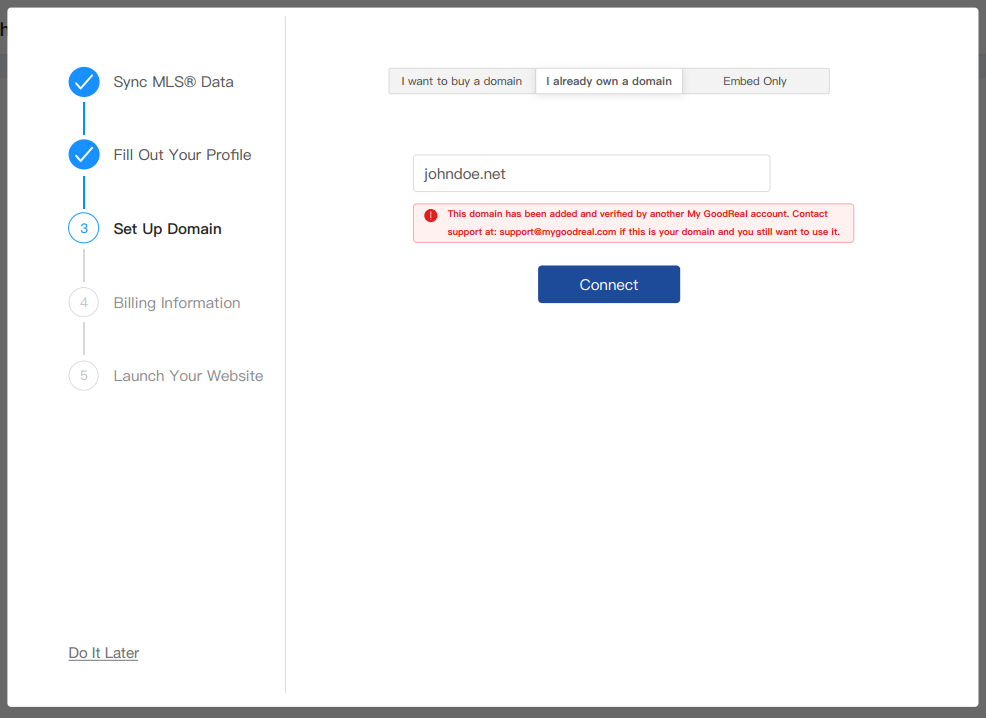986x718 pixels.
Task: Click the support@mygoodreal.com email address
Action: coord(559,230)
